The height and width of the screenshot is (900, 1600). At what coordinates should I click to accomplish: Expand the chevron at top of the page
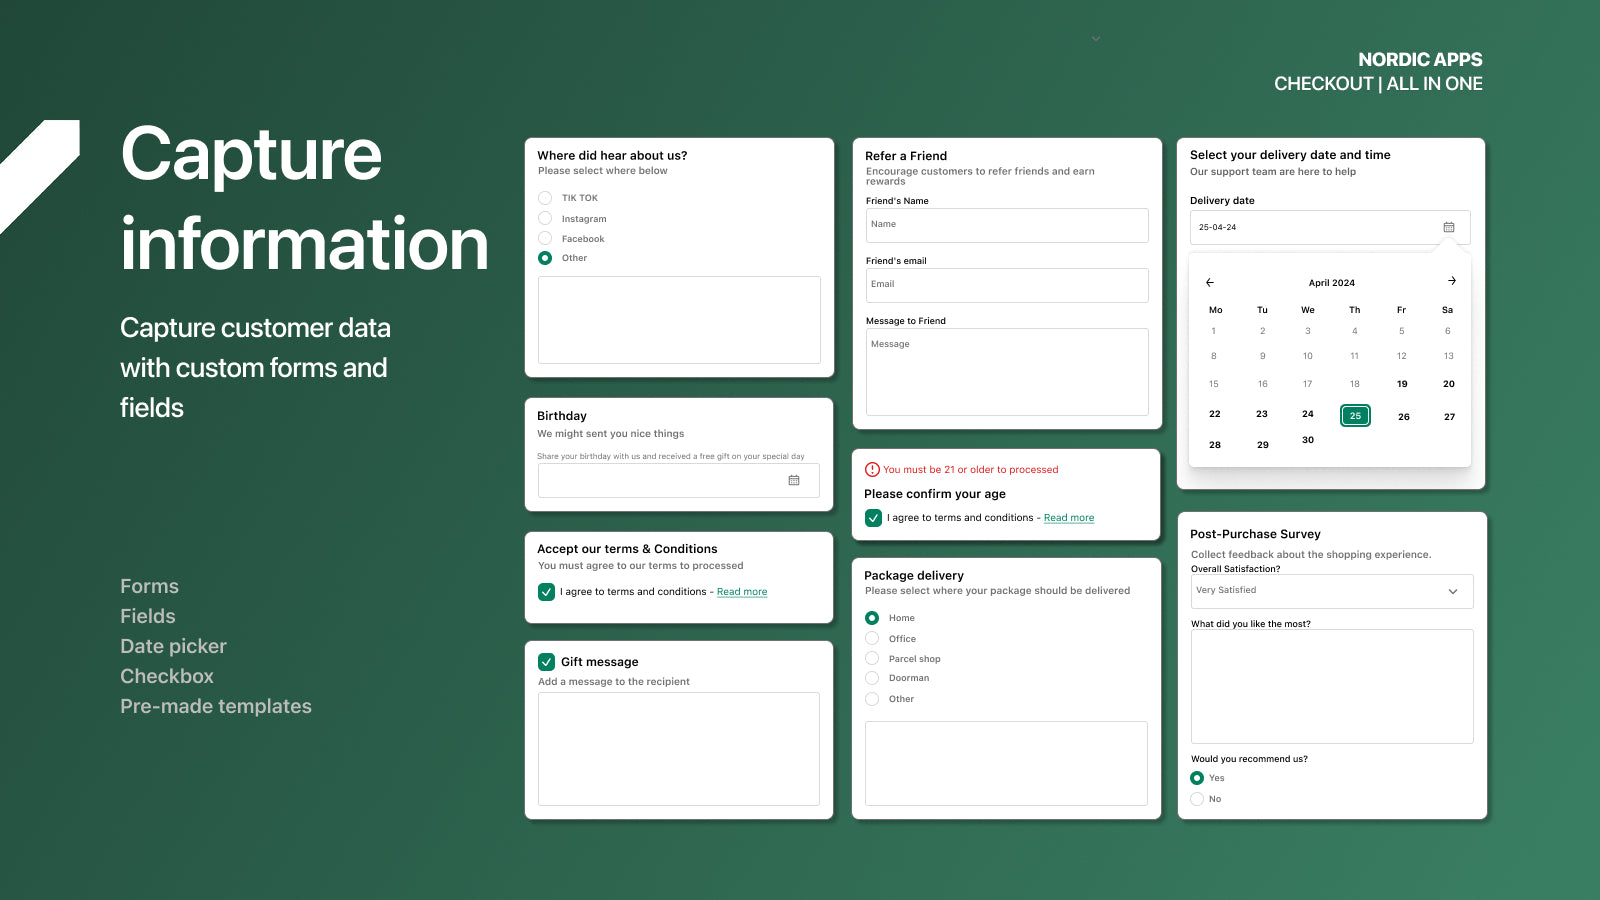(x=1095, y=38)
